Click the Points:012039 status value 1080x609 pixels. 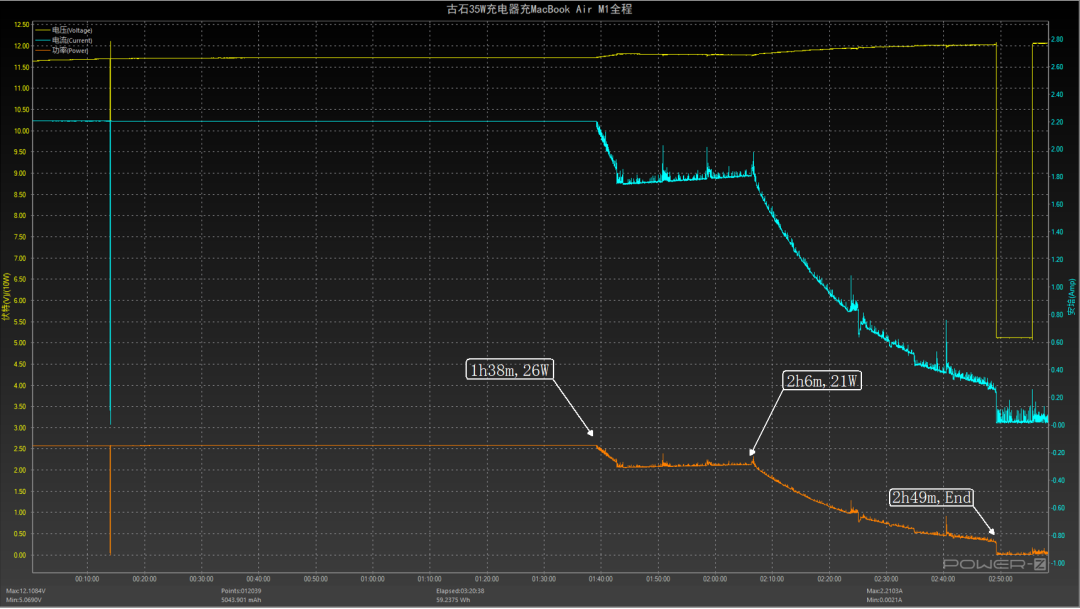point(241,591)
